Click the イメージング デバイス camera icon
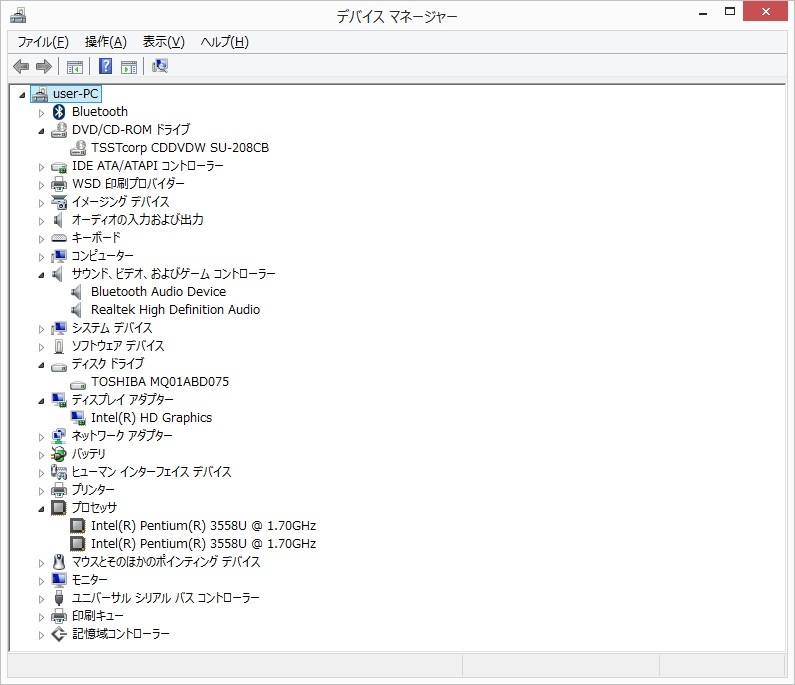795x685 pixels. [59, 202]
